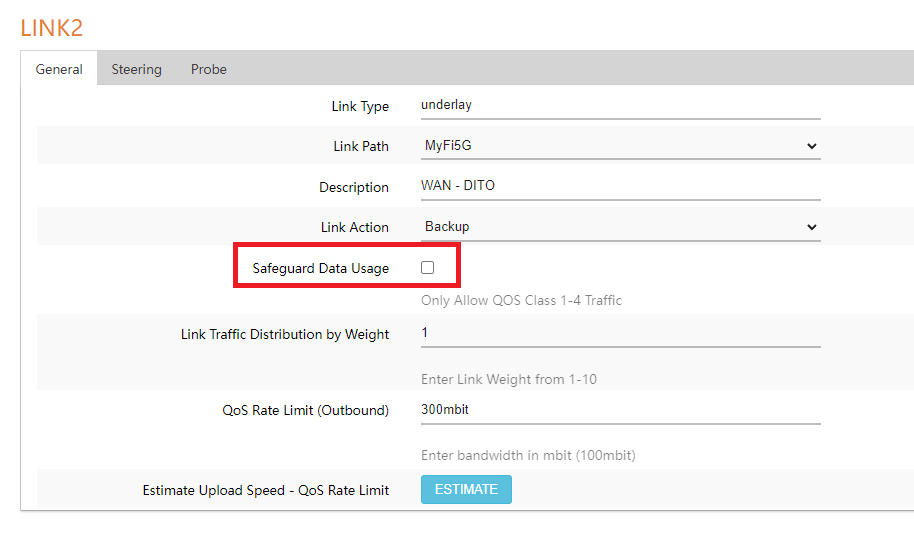Click the Link Traffic Distribution weight input

[x=620, y=333]
